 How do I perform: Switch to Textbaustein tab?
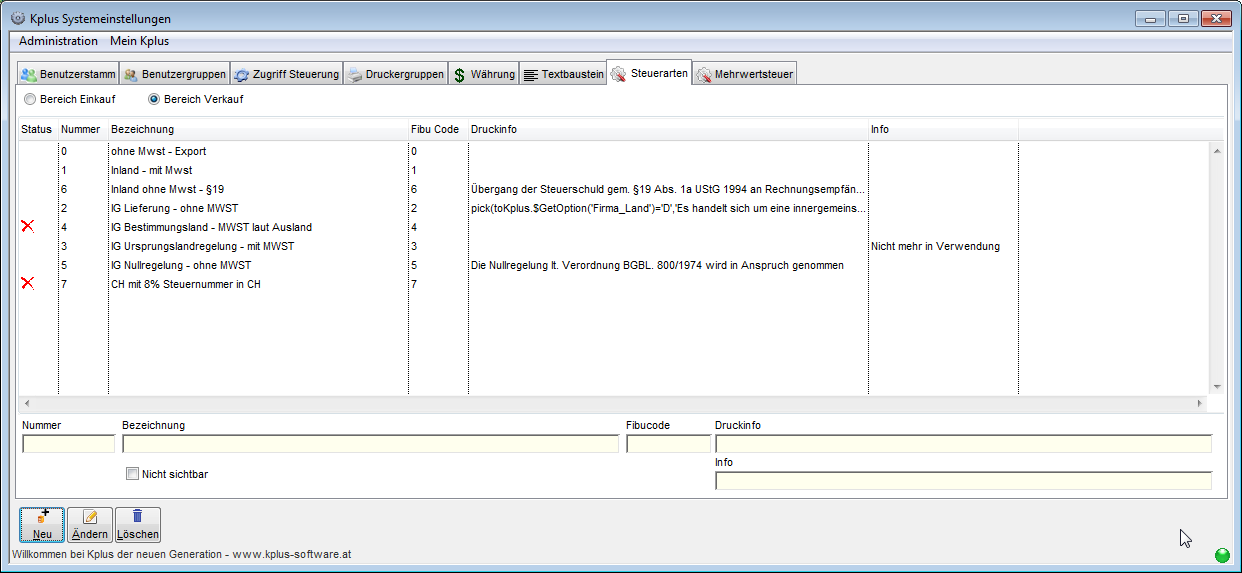(x=563, y=75)
